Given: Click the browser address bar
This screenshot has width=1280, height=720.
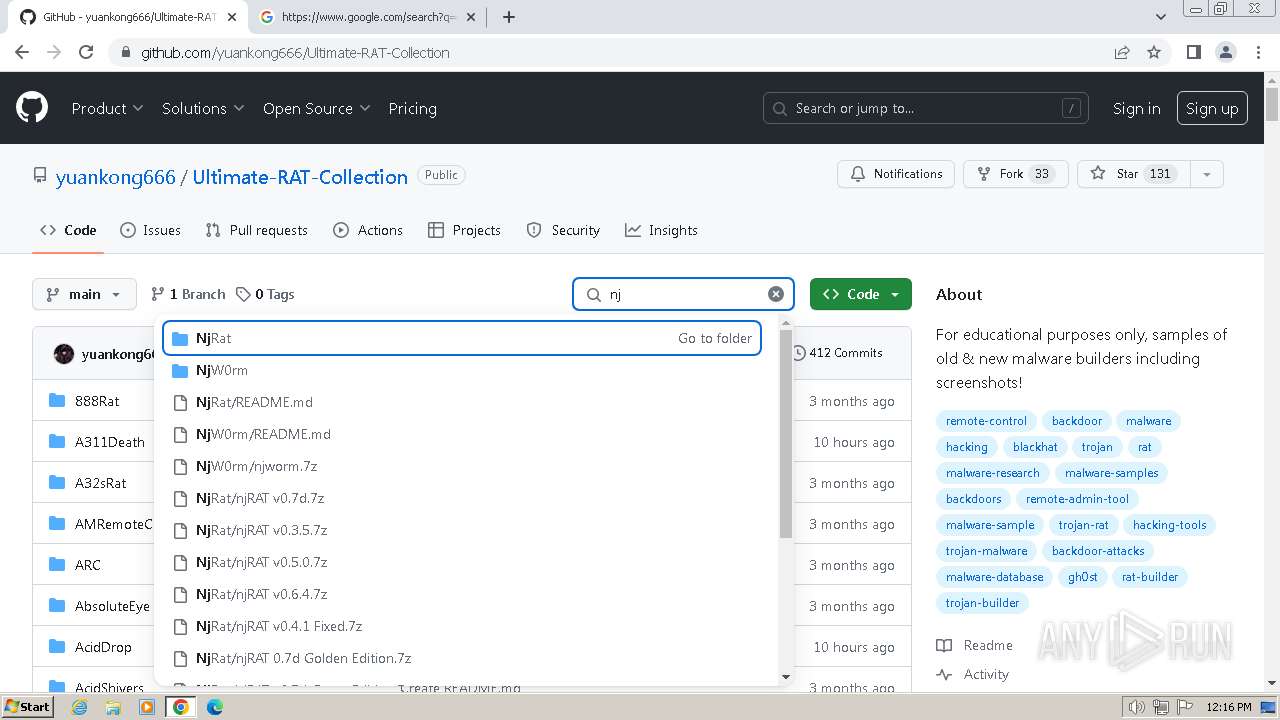Looking at the screenshot, I should pyautogui.click(x=610, y=52).
